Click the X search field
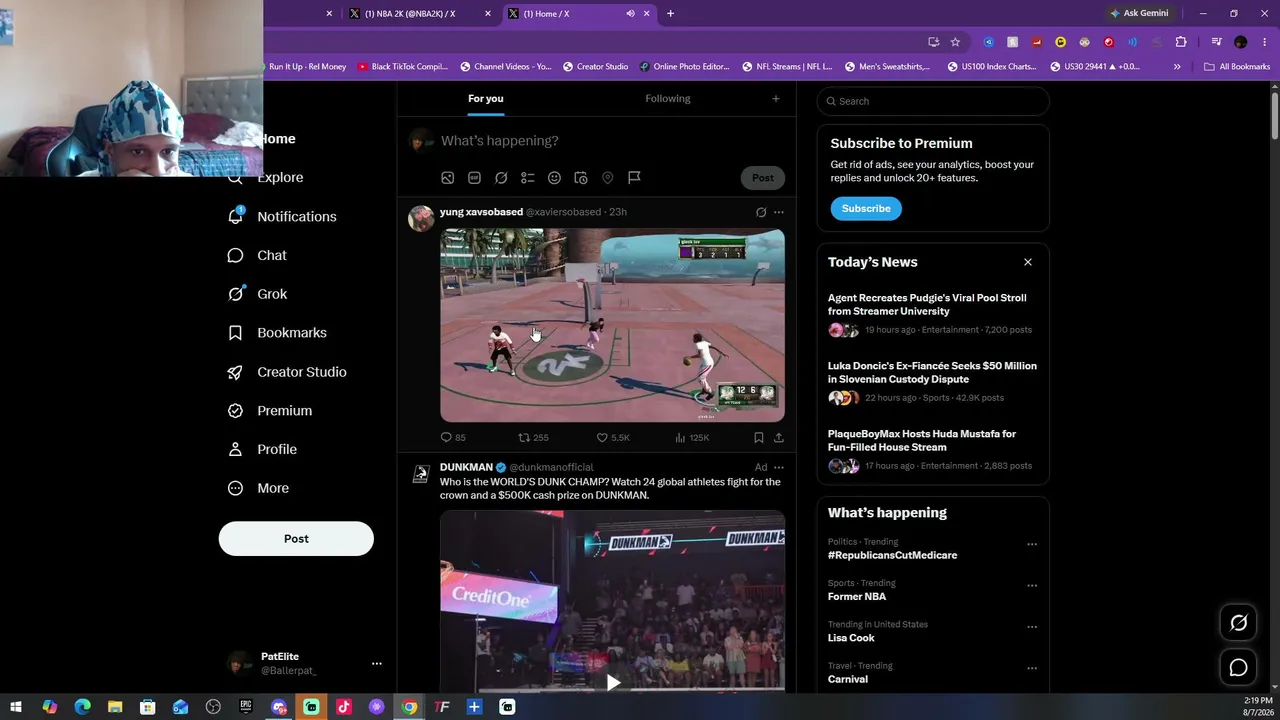 933,101
